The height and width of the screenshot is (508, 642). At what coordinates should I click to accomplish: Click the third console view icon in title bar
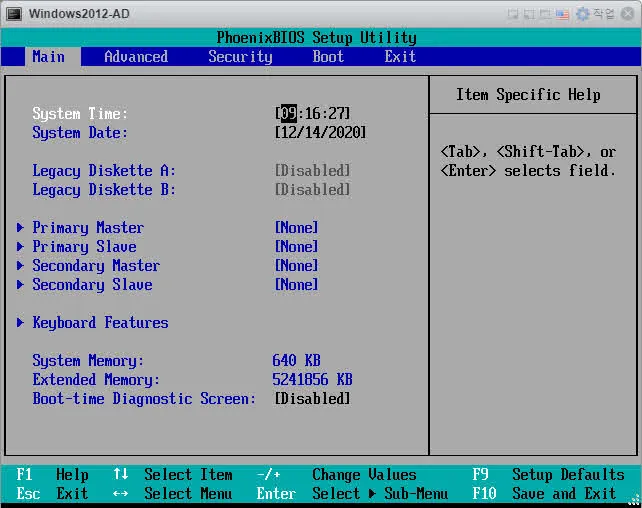pos(545,15)
